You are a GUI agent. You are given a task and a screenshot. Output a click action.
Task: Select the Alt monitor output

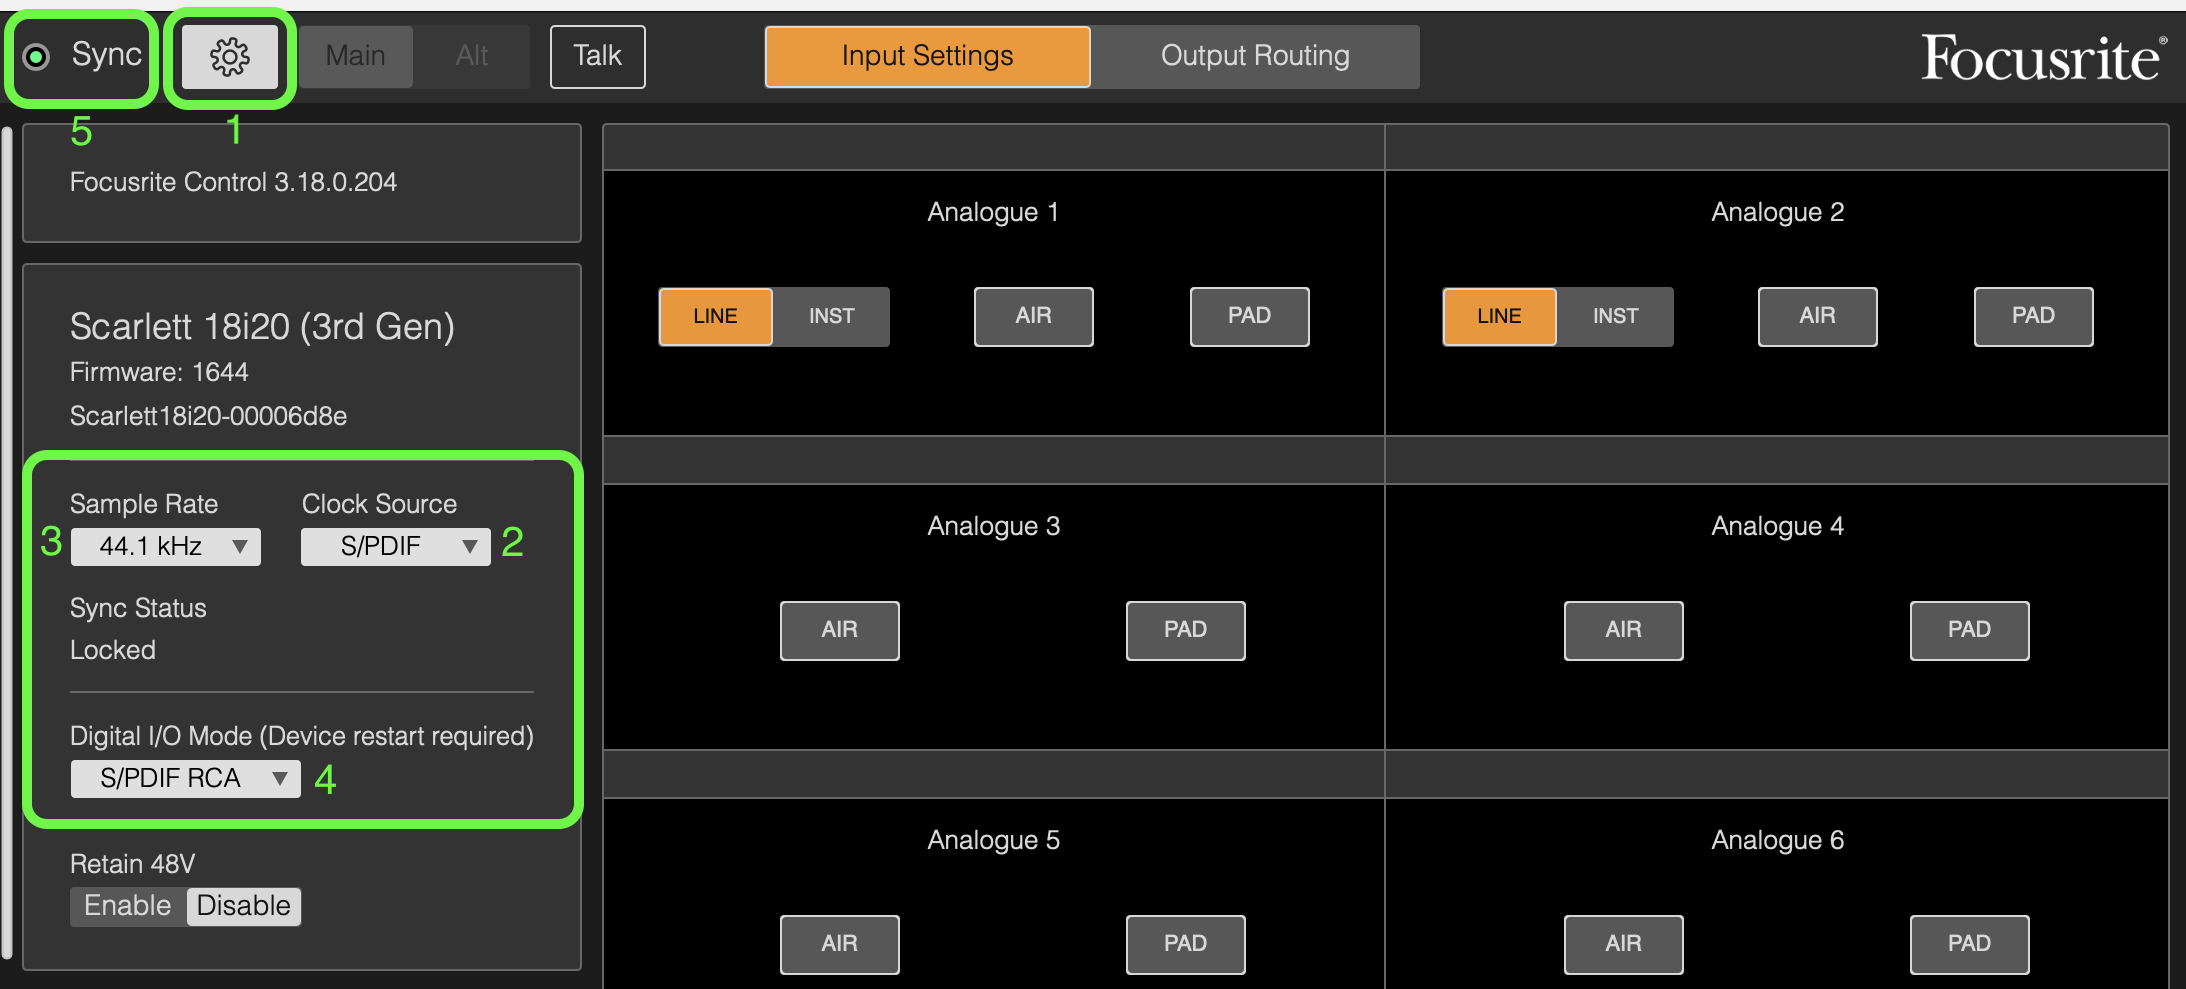pos(471,56)
